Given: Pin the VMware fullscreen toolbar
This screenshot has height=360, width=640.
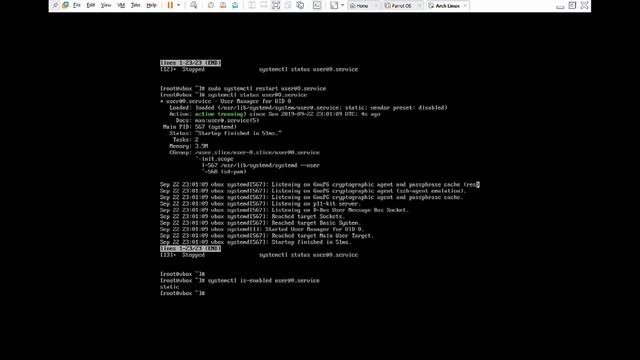Looking at the screenshot, I should click(x=55, y=5).
